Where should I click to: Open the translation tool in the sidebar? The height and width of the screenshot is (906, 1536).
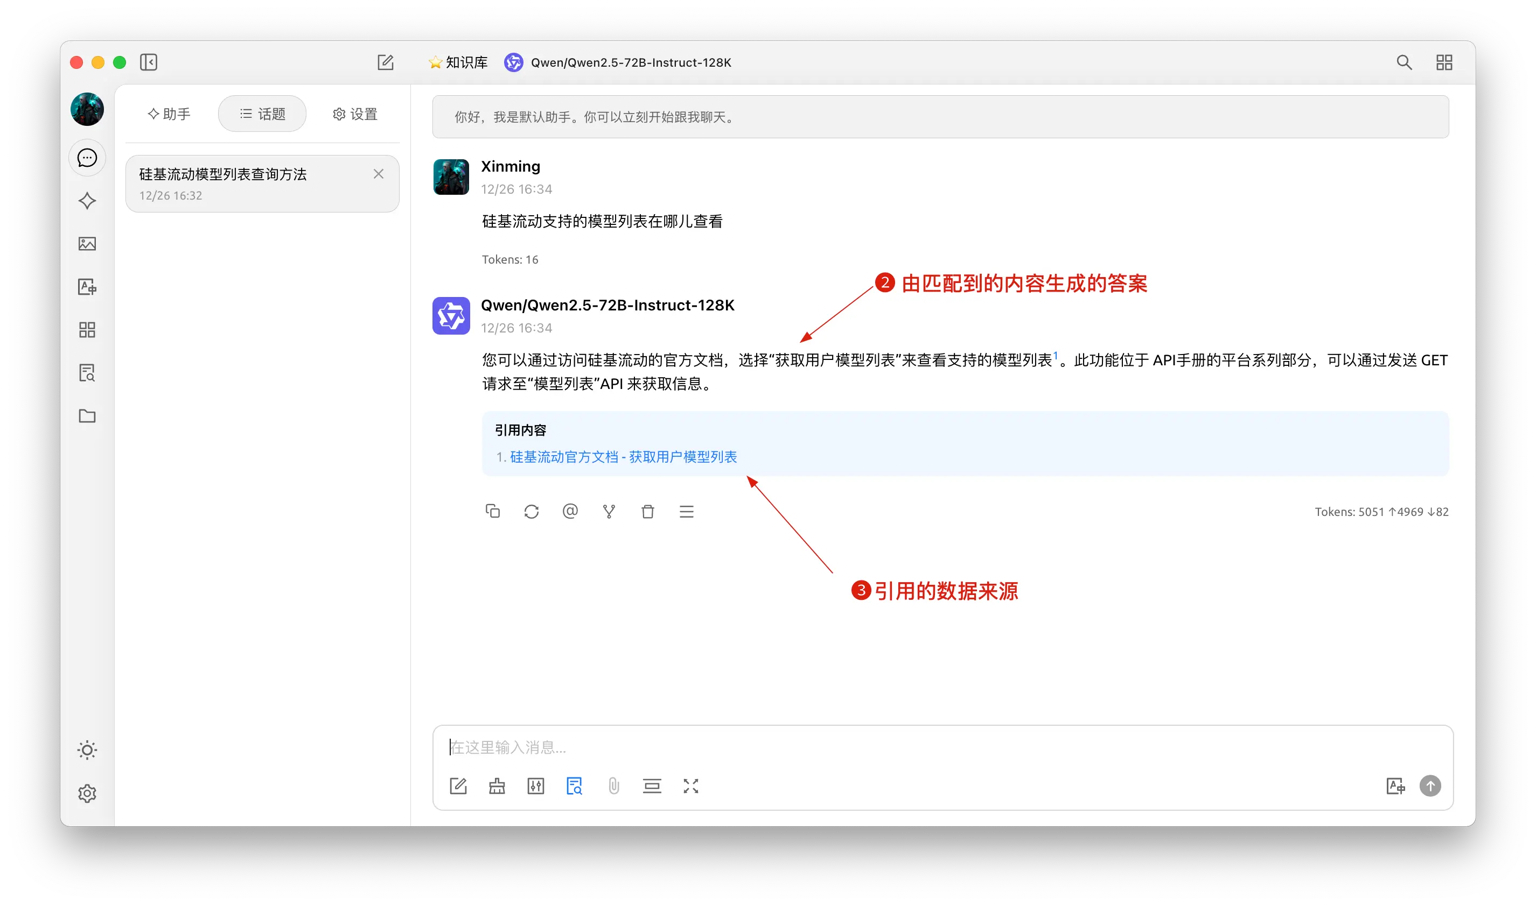(x=88, y=287)
